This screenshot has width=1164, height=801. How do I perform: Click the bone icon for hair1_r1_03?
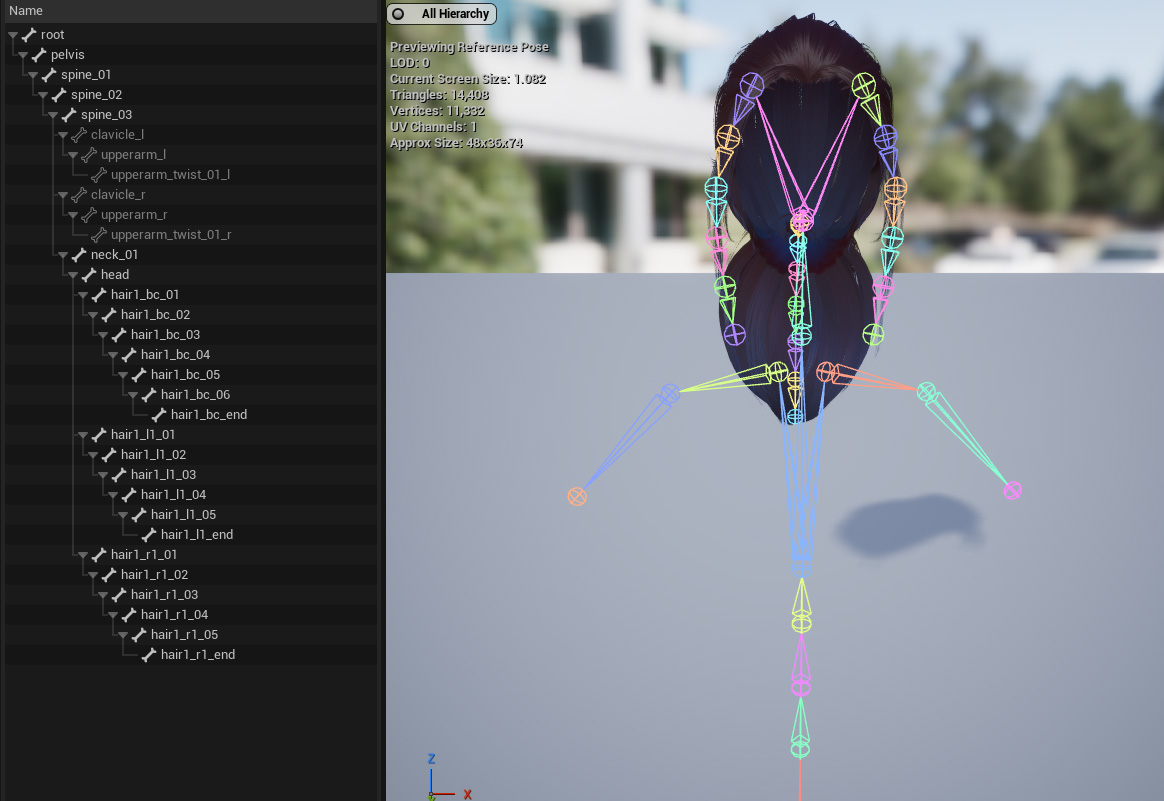point(119,595)
